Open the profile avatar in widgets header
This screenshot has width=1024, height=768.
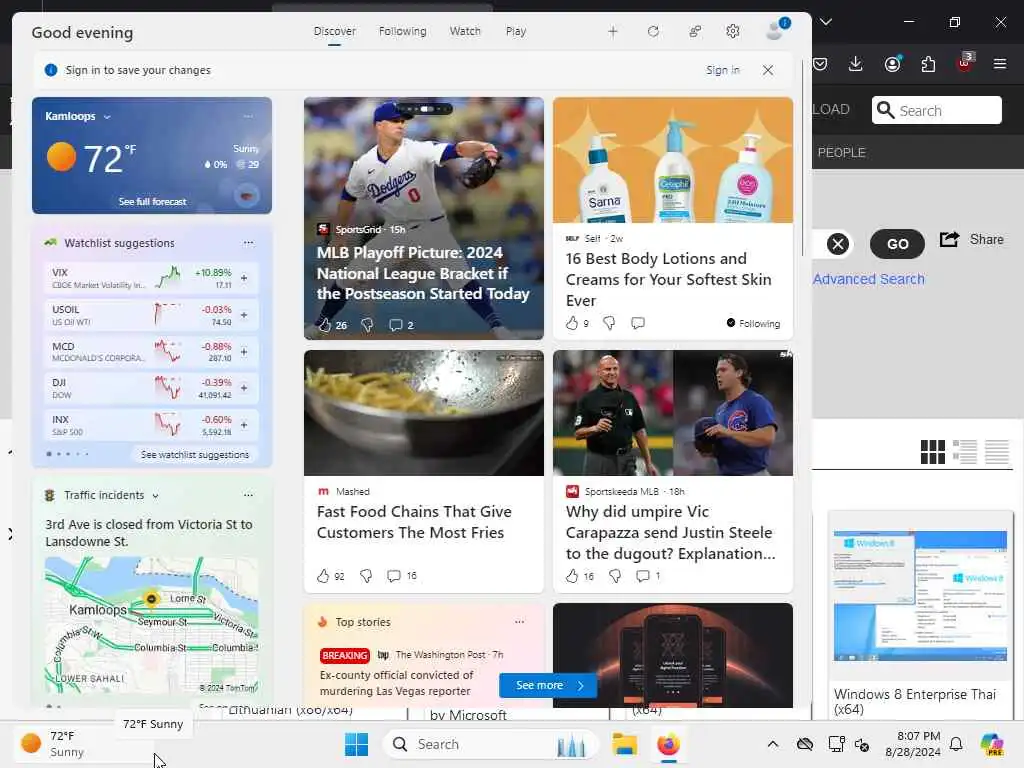click(x=776, y=30)
